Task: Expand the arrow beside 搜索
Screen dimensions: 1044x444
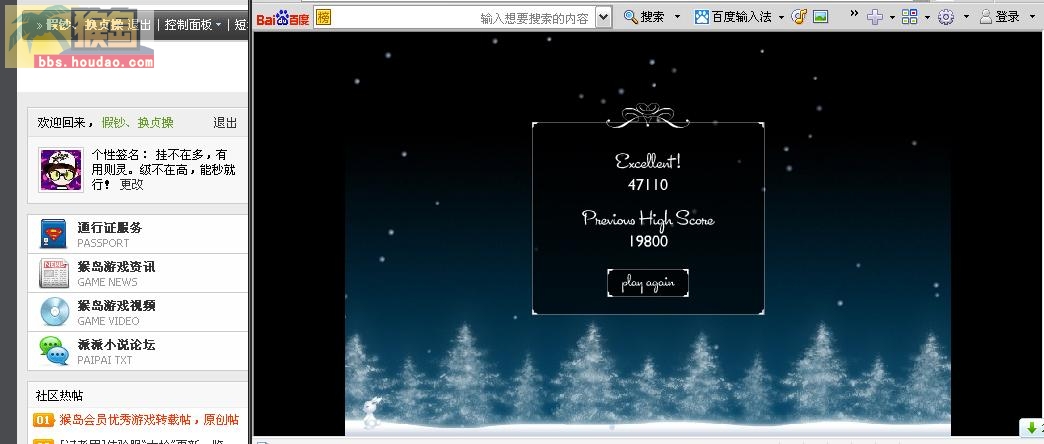Action: click(678, 17)
